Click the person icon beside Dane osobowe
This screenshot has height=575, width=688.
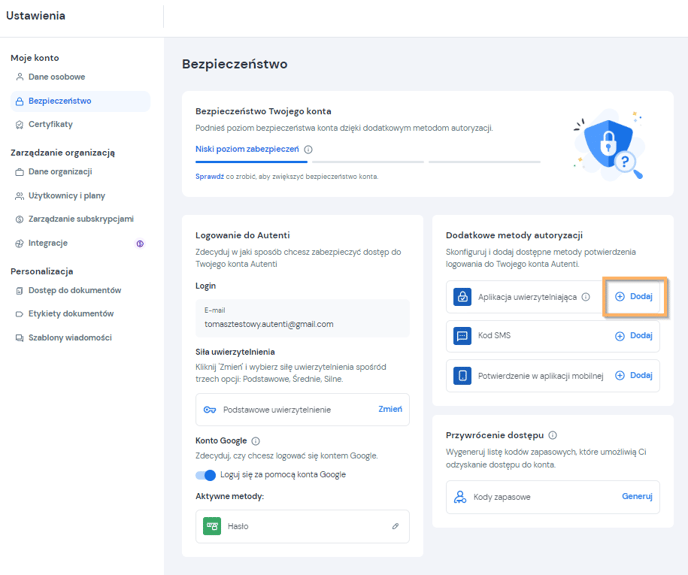point(19,77)
